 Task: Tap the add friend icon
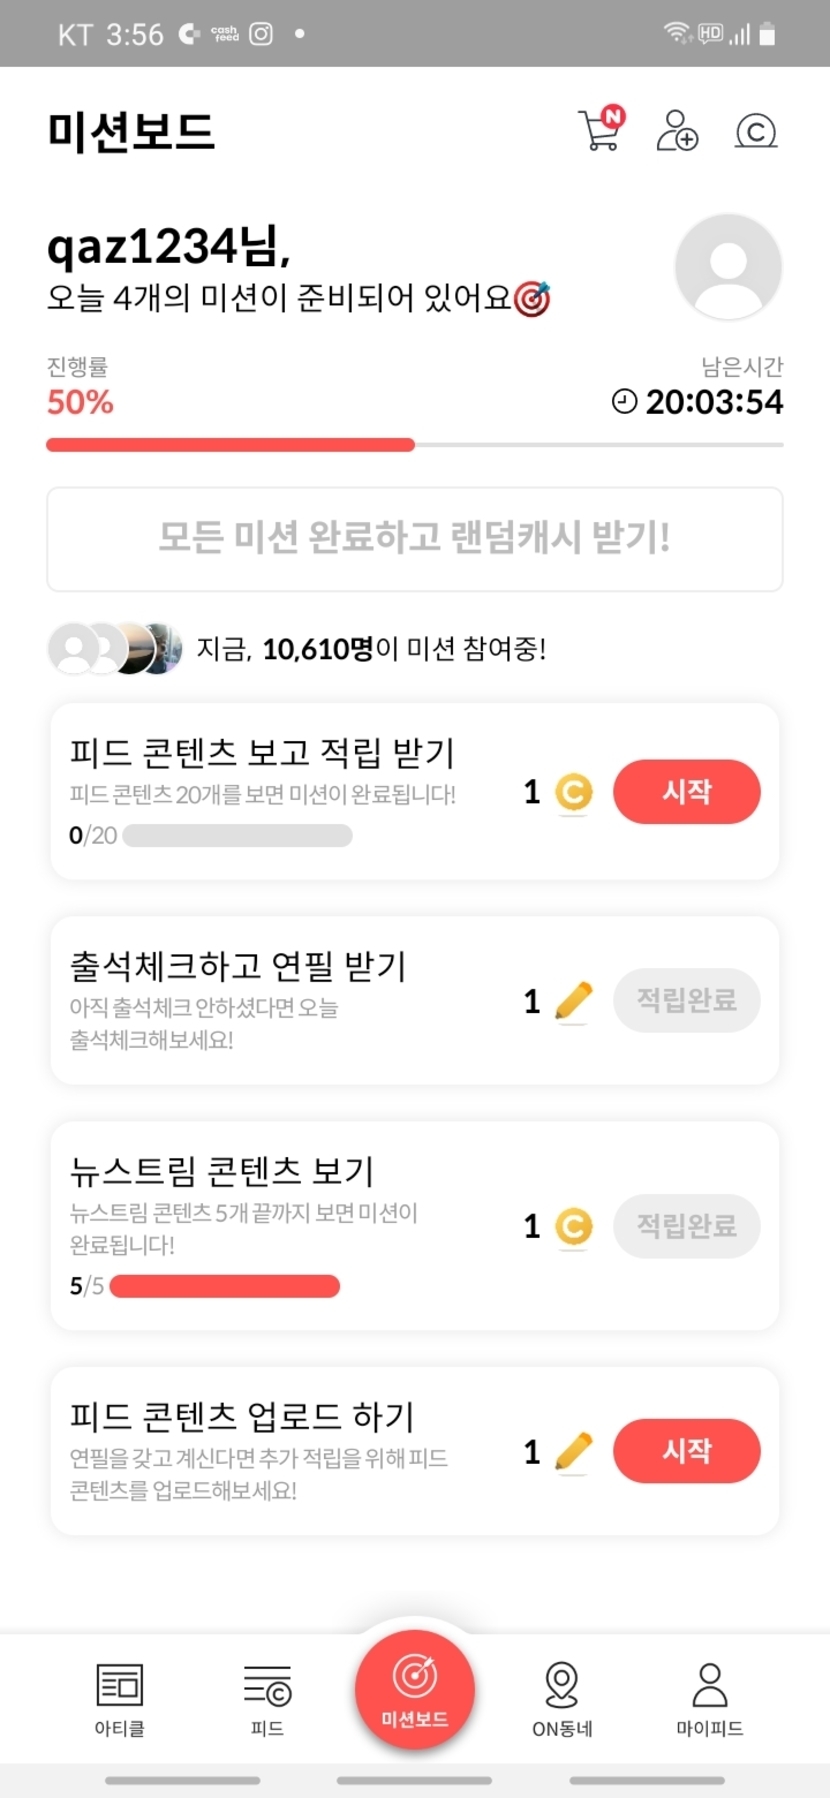point(677,131)
